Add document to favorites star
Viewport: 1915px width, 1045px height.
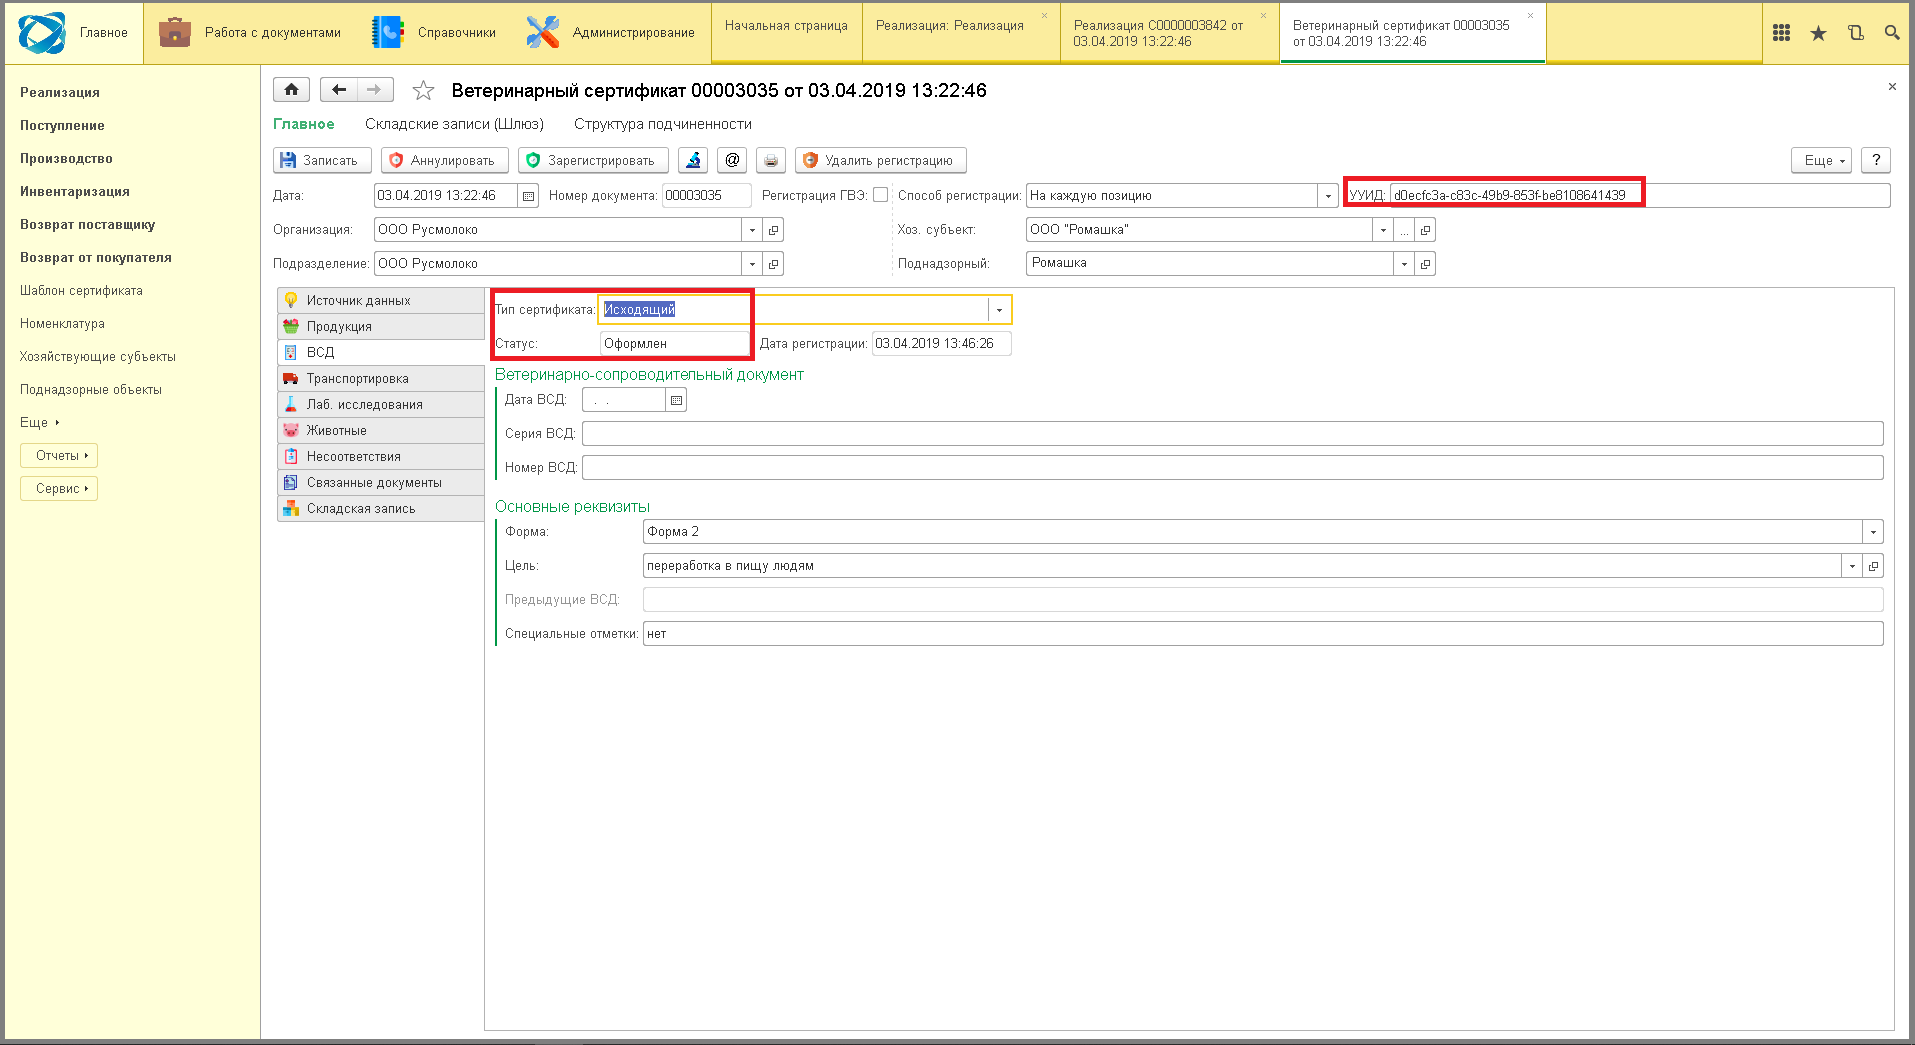click(424, 91)
